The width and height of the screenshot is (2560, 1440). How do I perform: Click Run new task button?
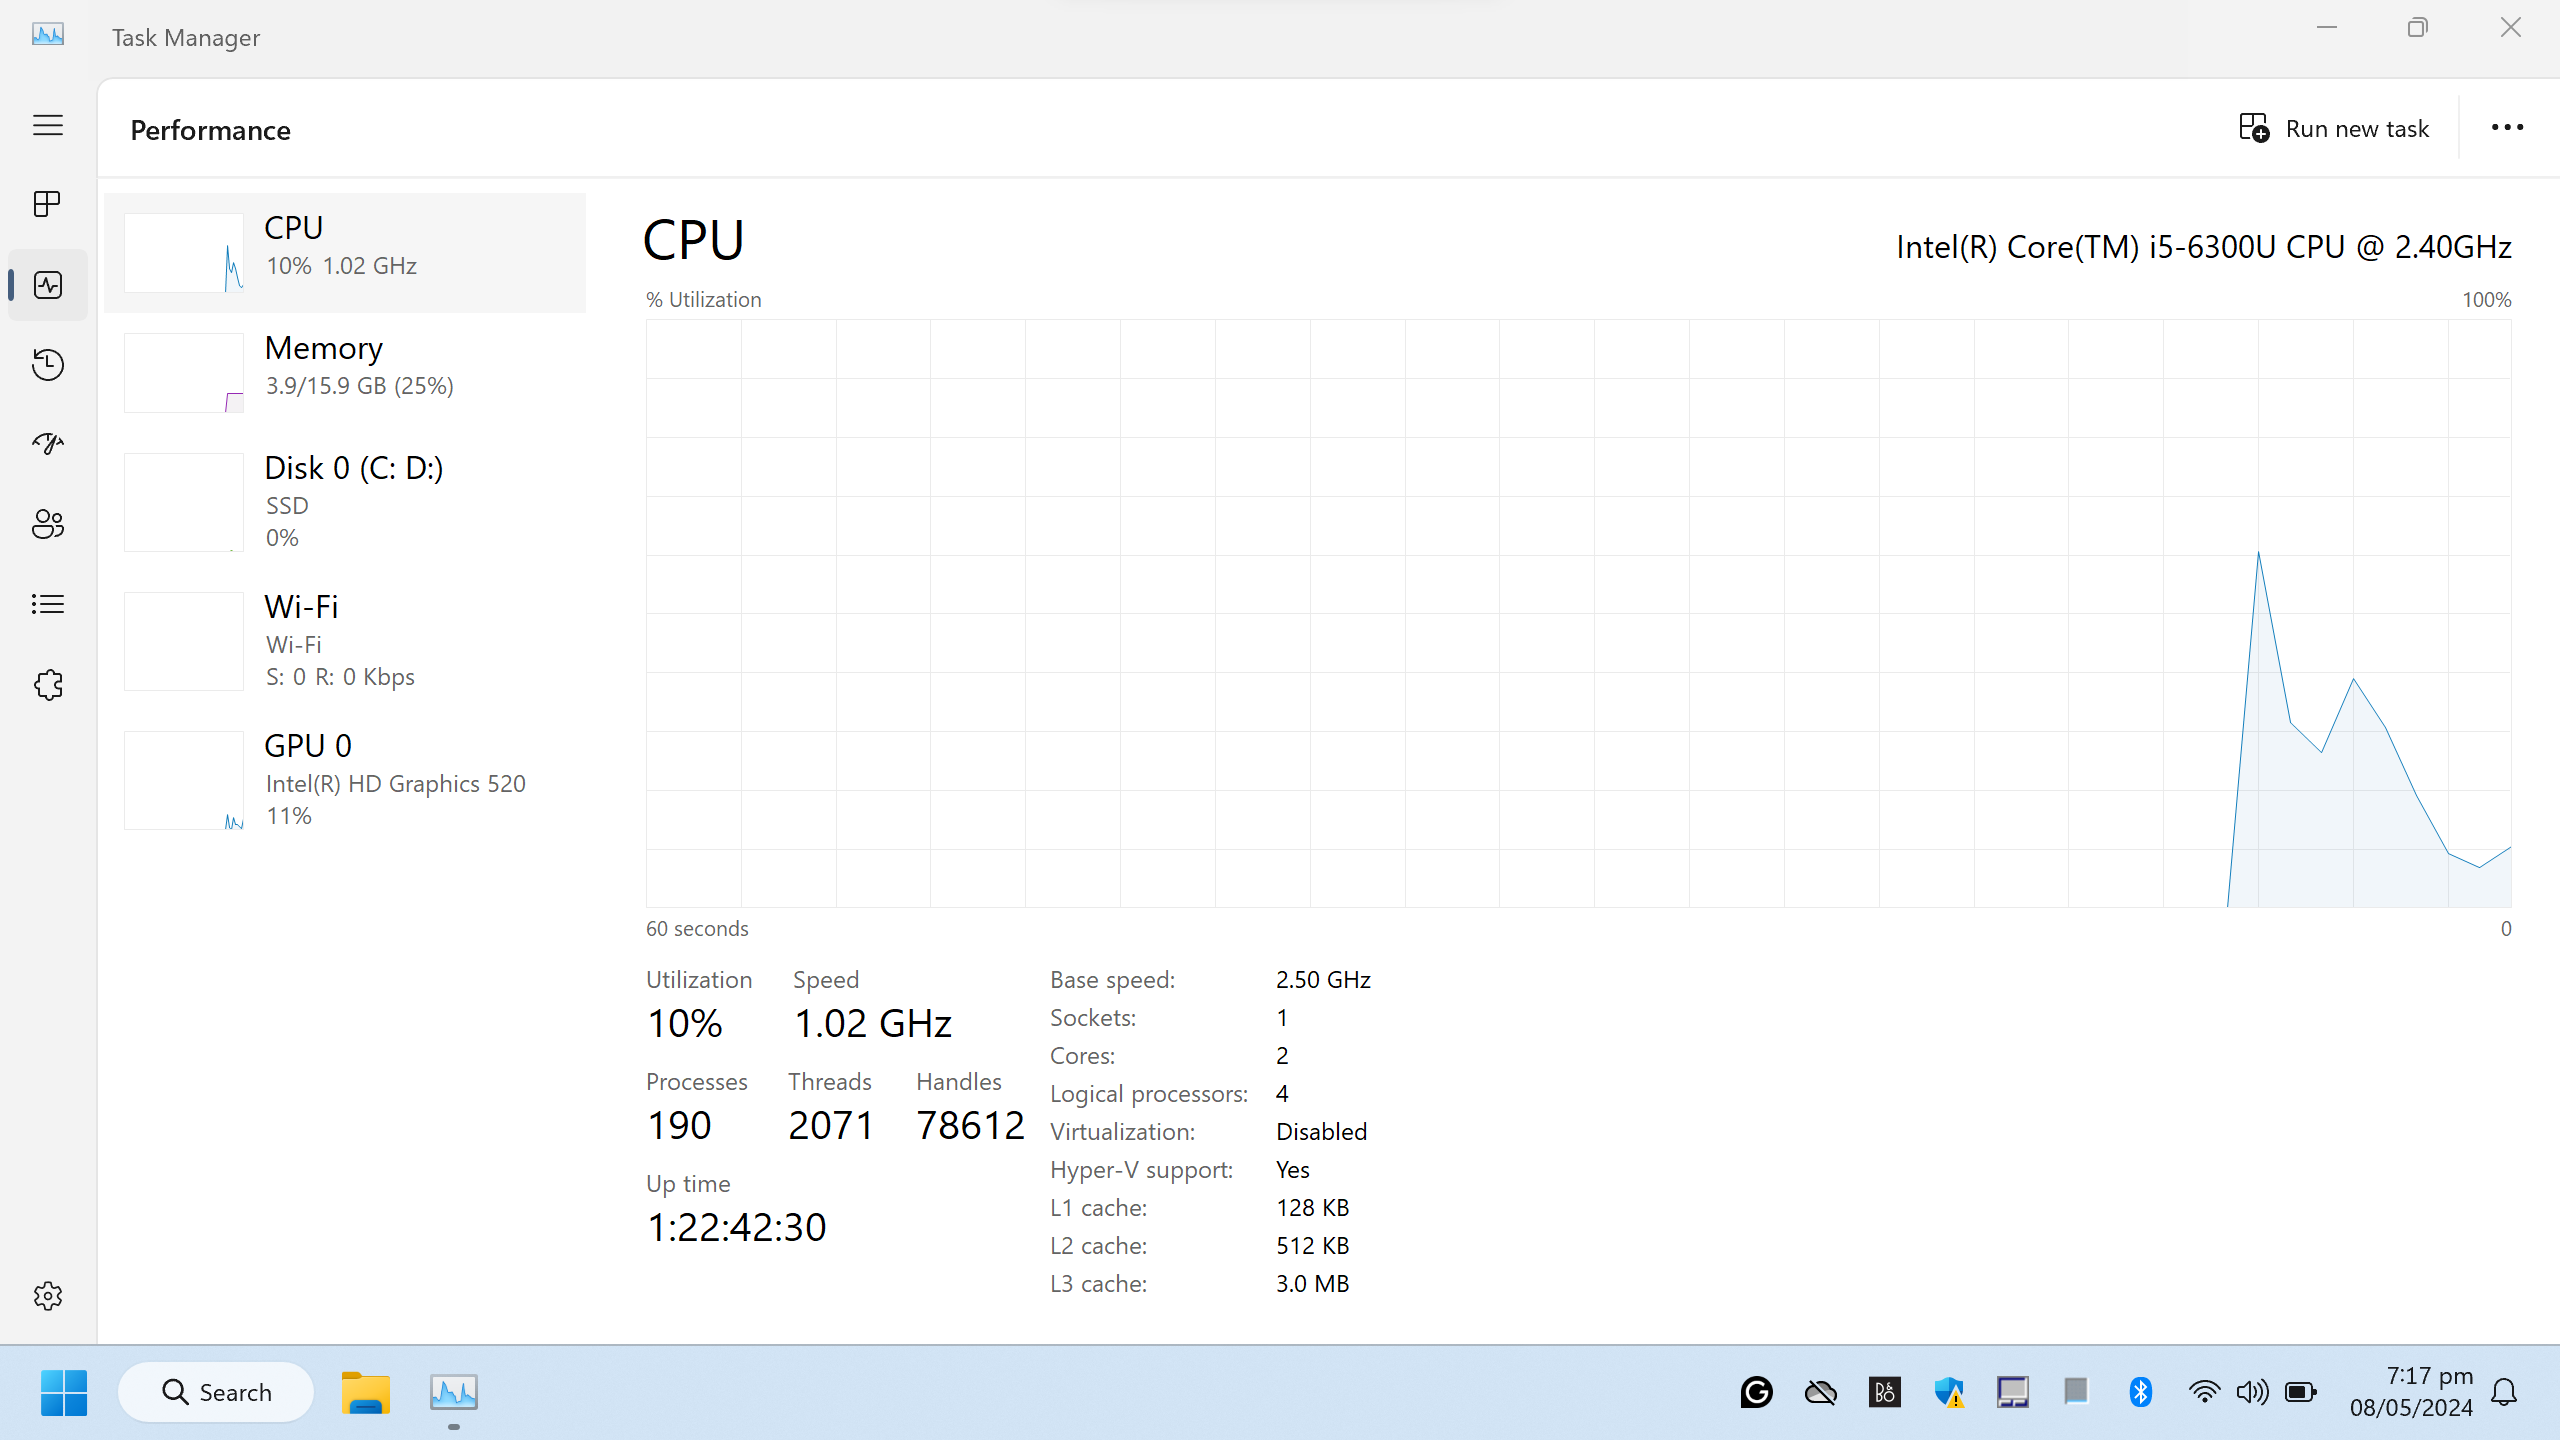pos(2334,128)
